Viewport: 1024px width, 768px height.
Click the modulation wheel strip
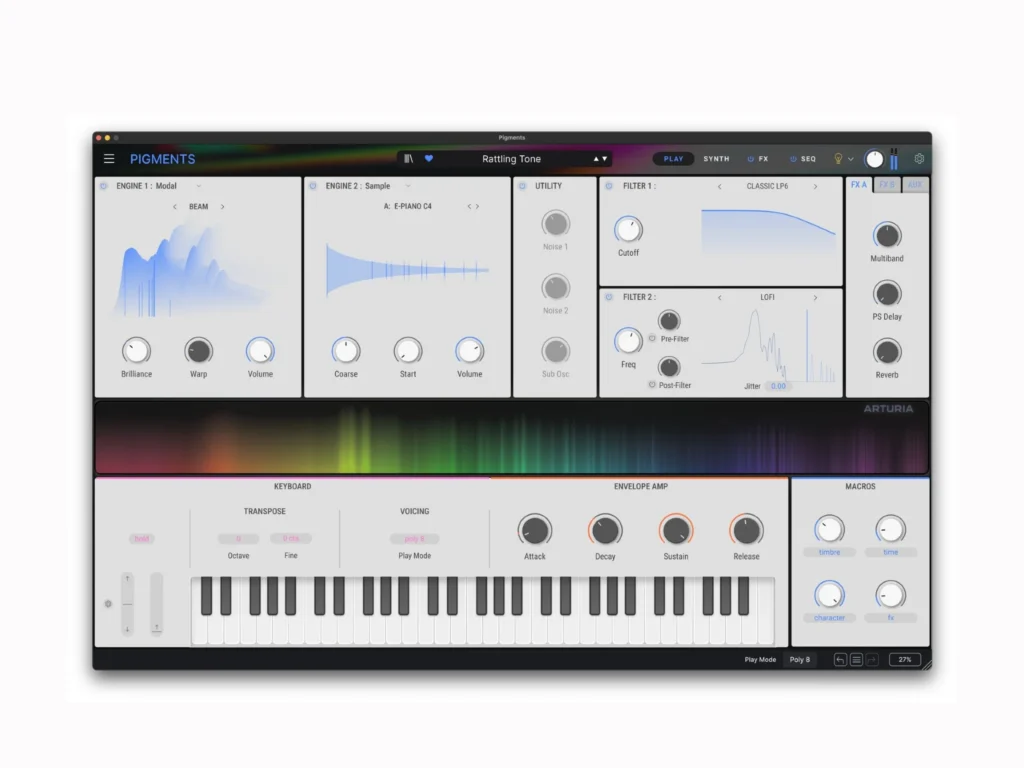coord(157,604)
